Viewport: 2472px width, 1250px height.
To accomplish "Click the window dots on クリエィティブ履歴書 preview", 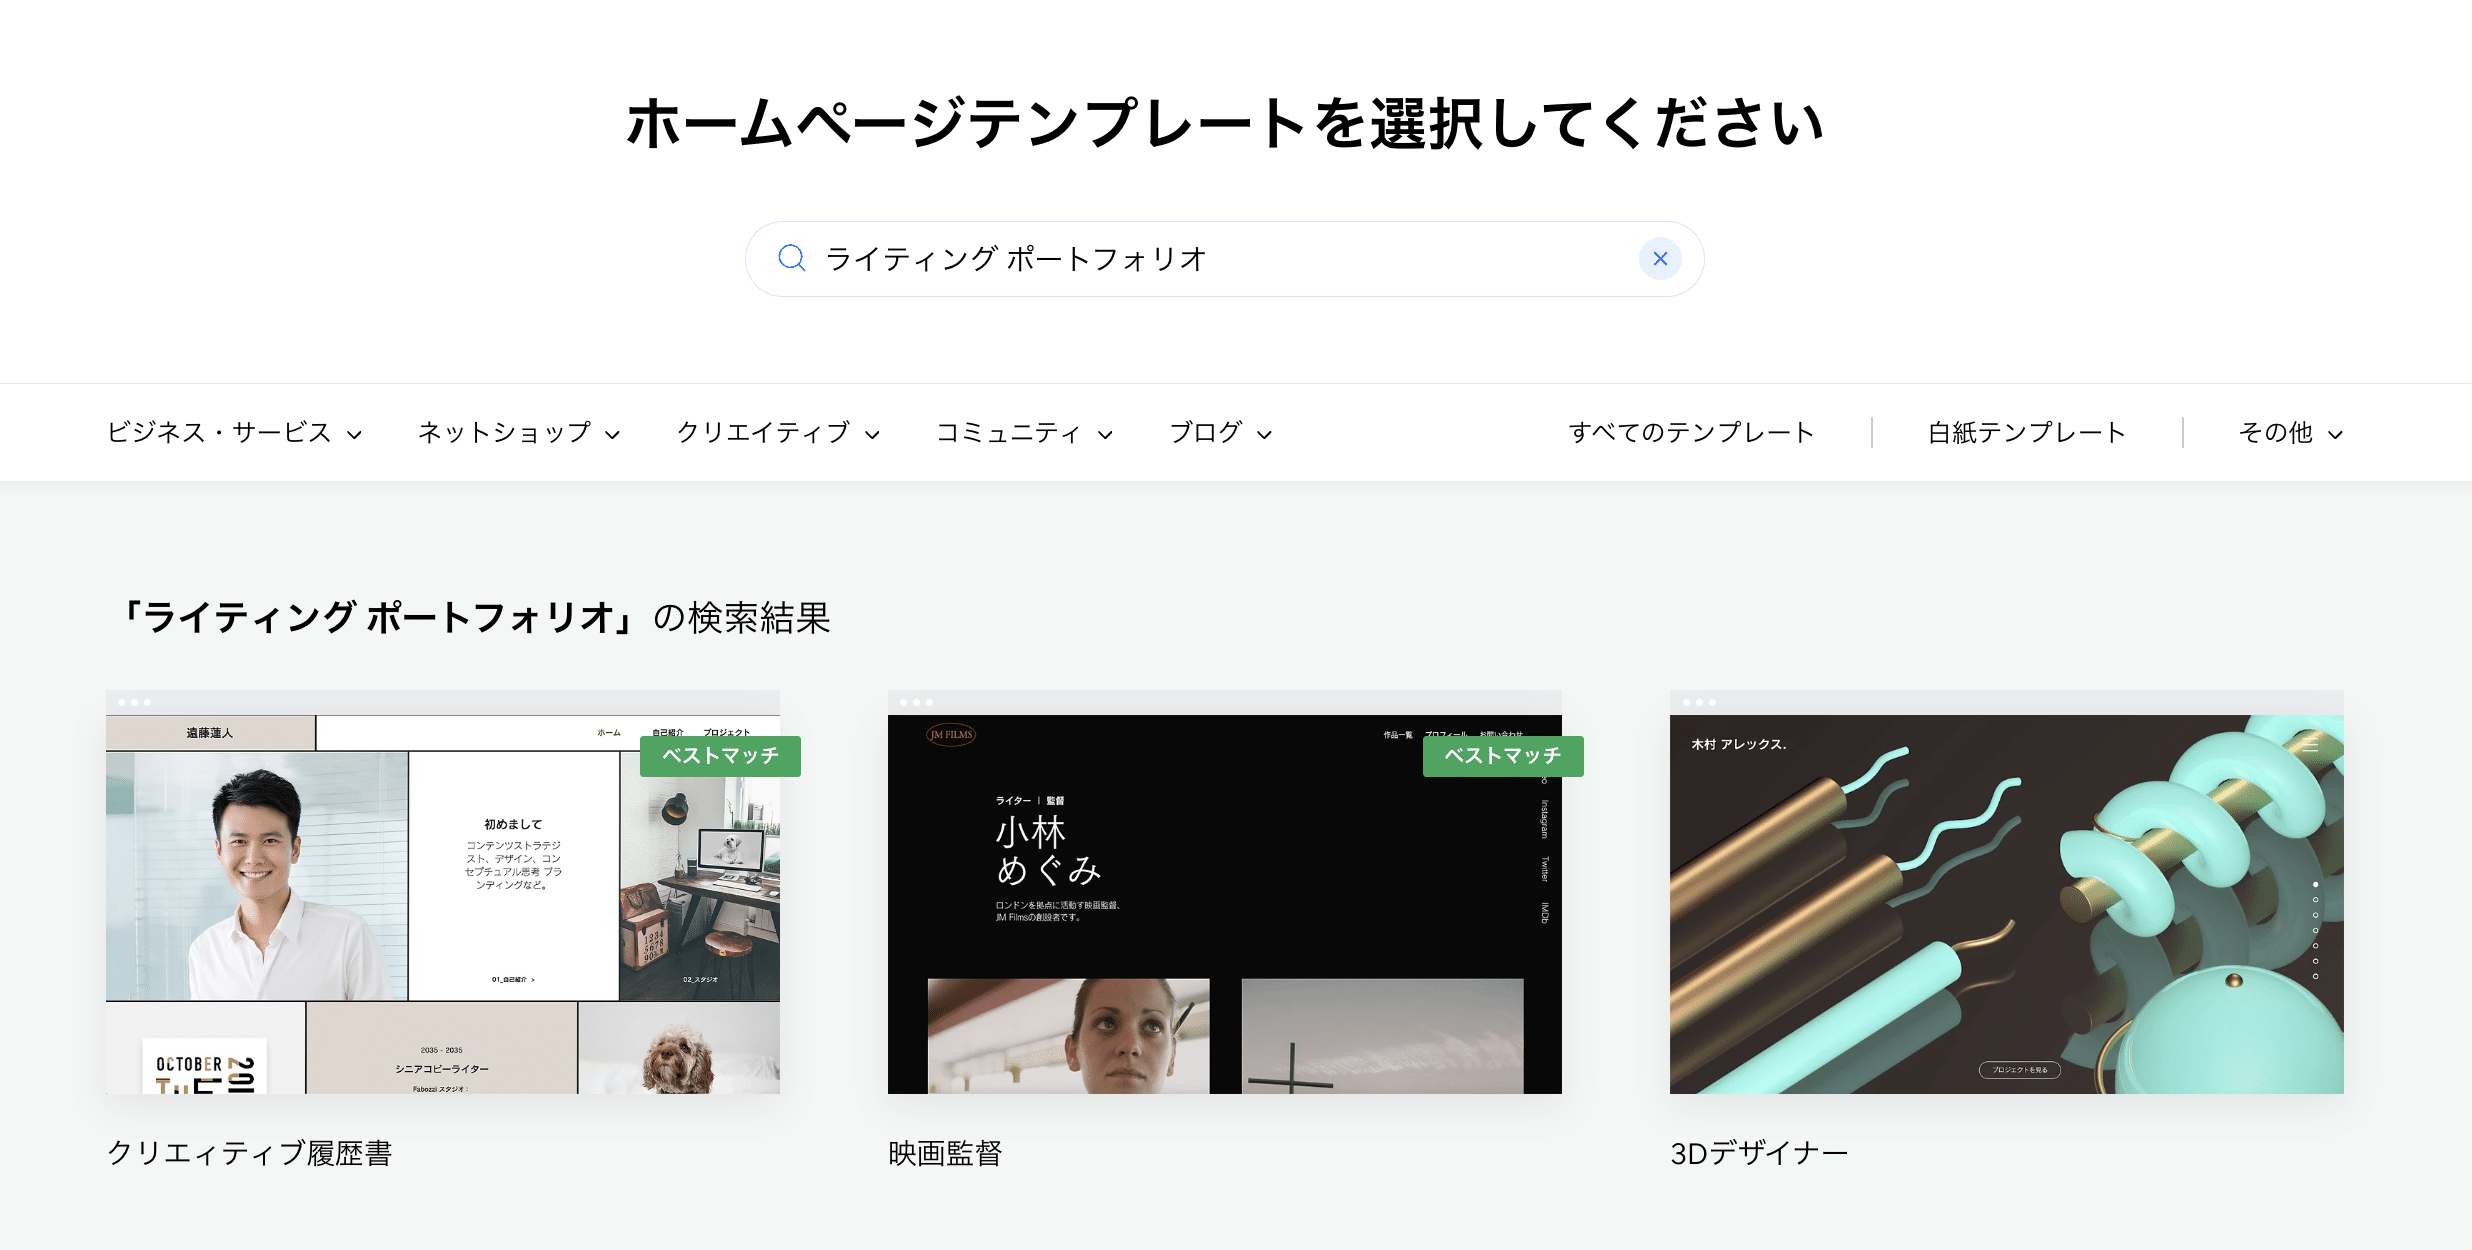I will [134, 700].
